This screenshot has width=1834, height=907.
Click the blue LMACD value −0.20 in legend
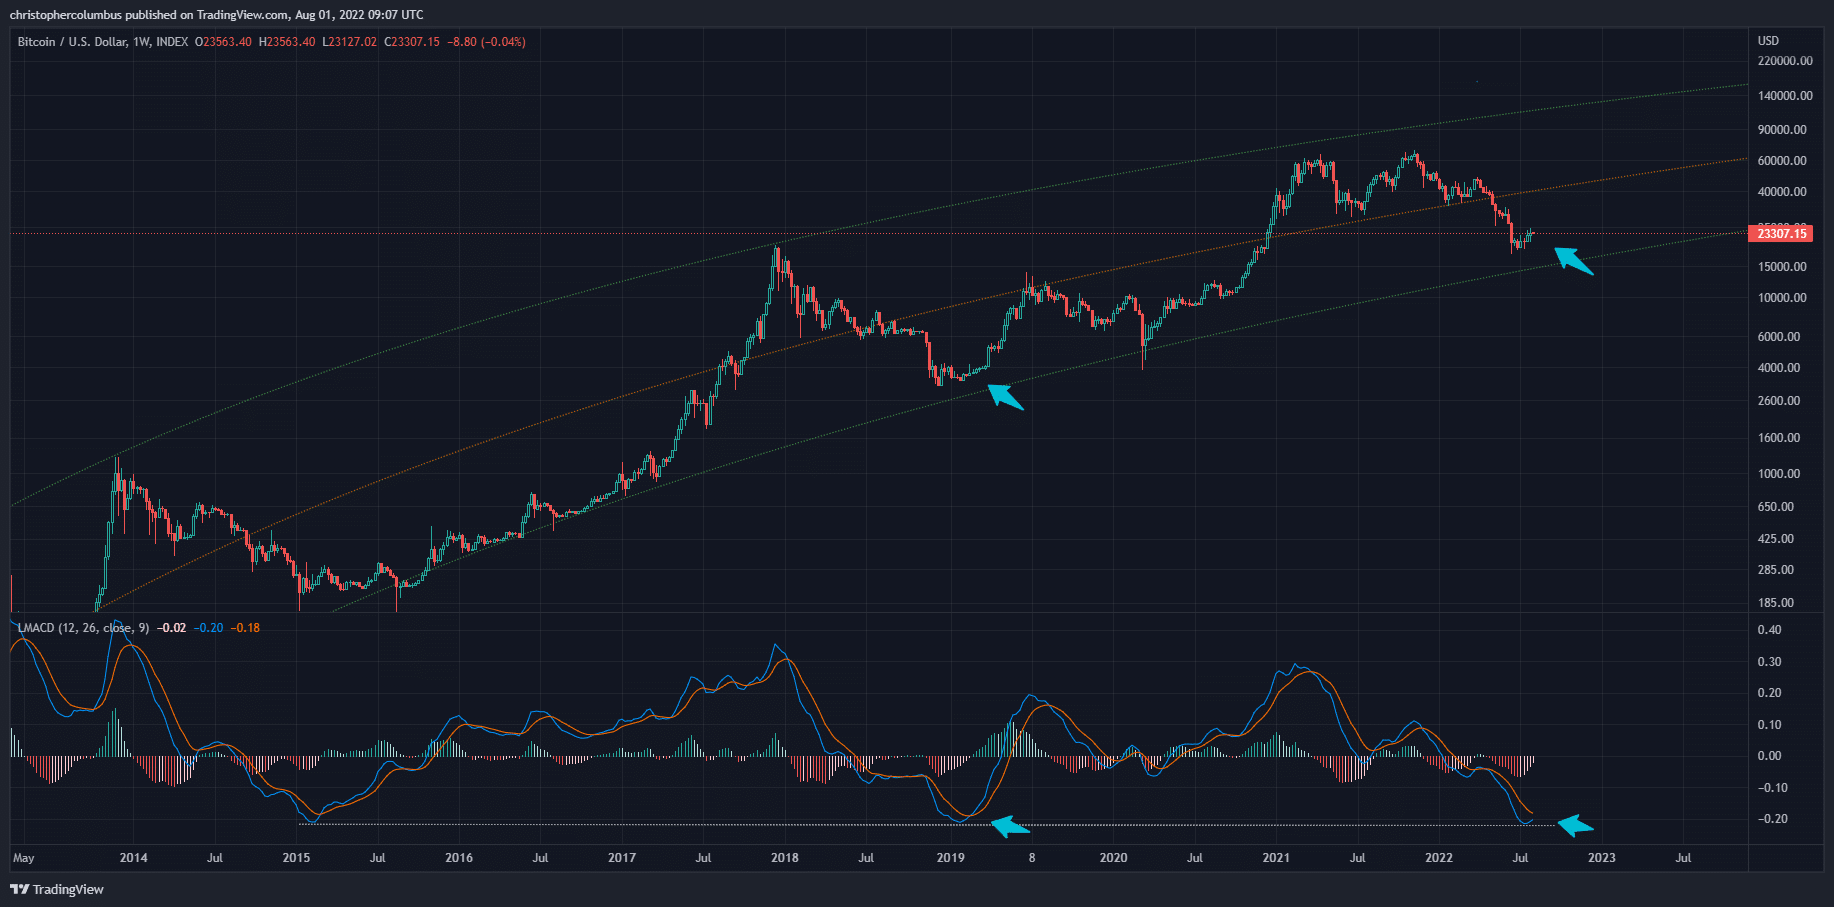pos(209,628)
